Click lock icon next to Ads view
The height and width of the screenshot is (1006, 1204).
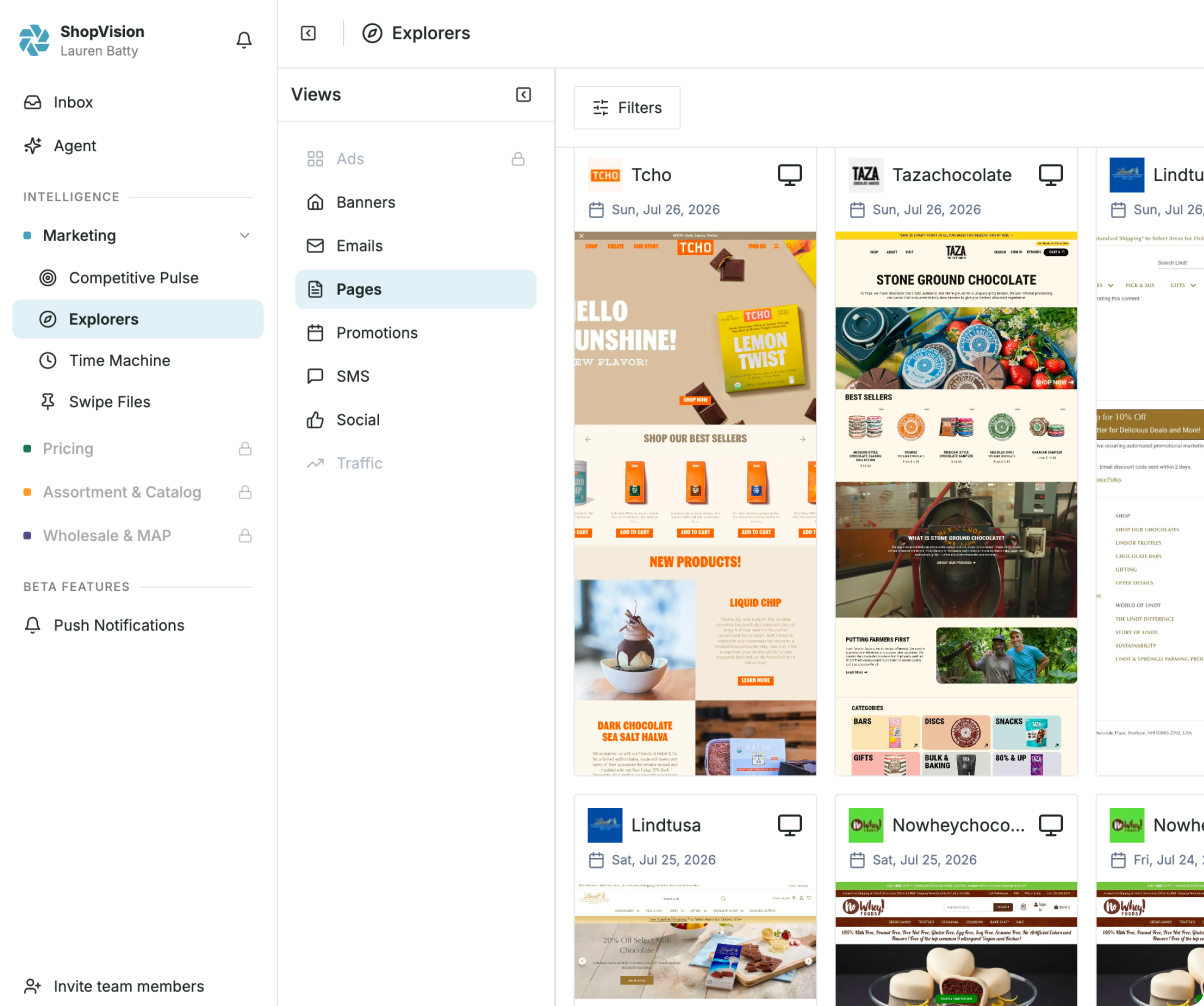pyautogui.click(x=518, y=159)
